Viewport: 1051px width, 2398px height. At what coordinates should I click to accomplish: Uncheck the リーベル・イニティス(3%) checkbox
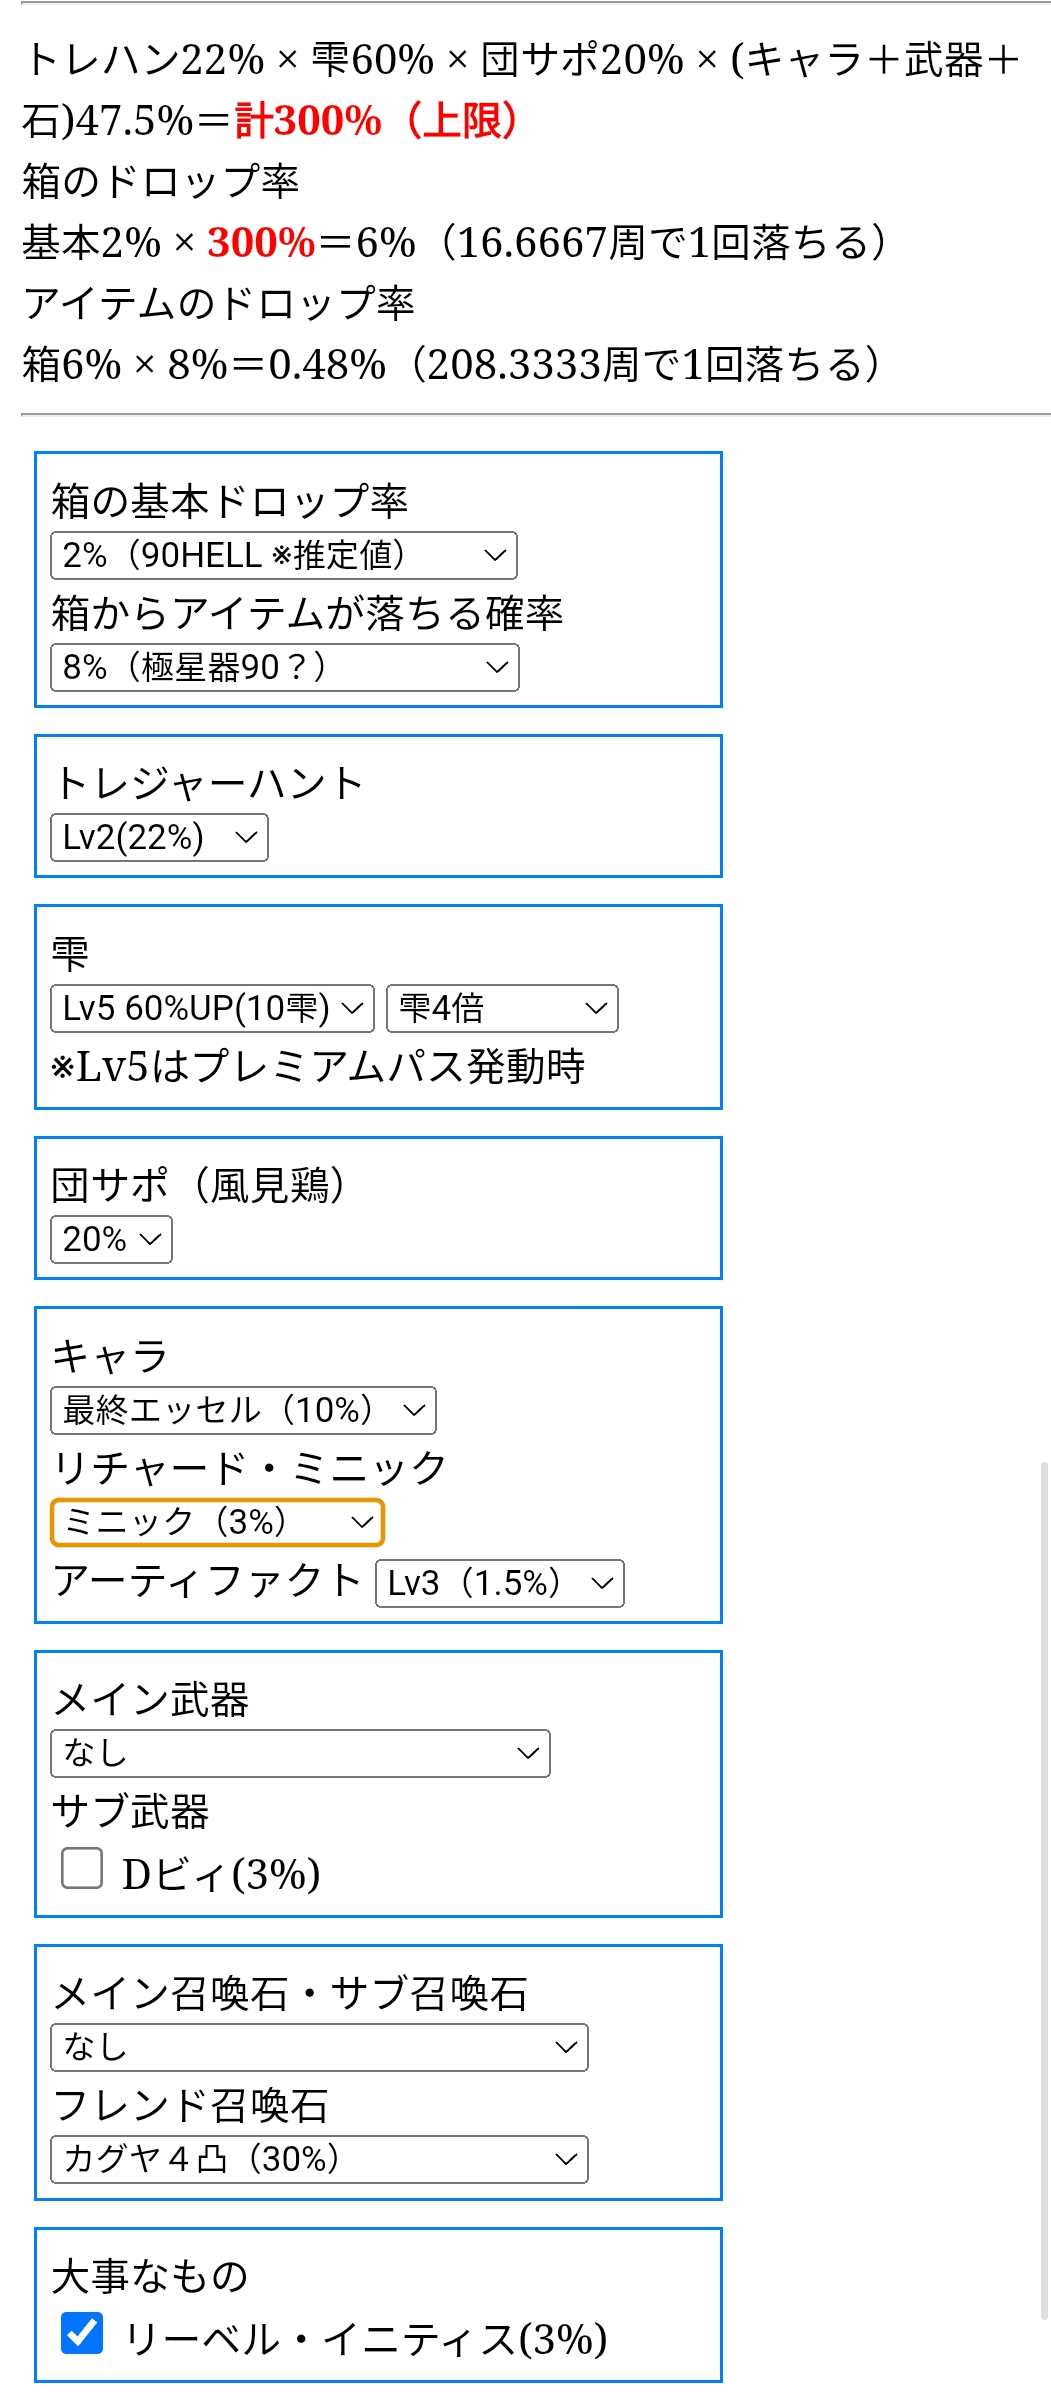[82, 2333]
